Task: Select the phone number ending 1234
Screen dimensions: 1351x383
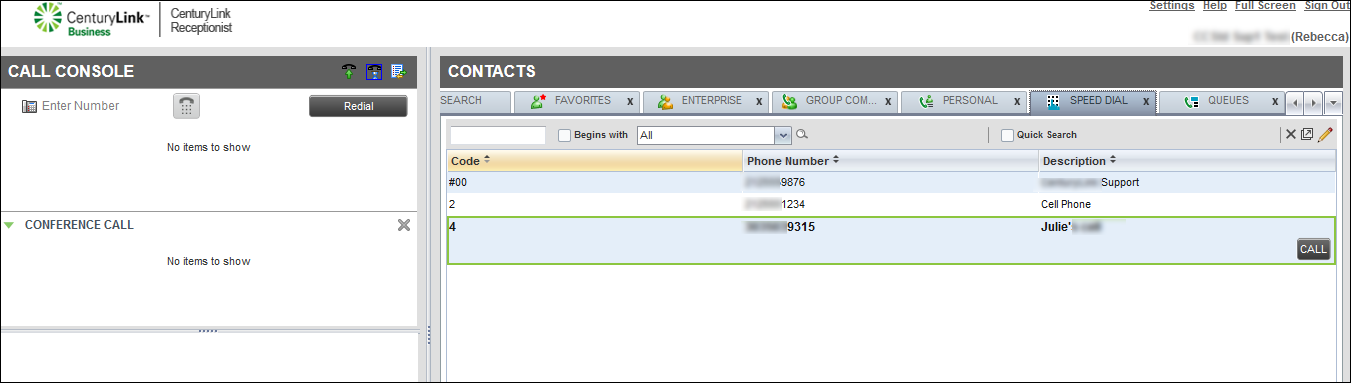Action: [x=776, y=204]
